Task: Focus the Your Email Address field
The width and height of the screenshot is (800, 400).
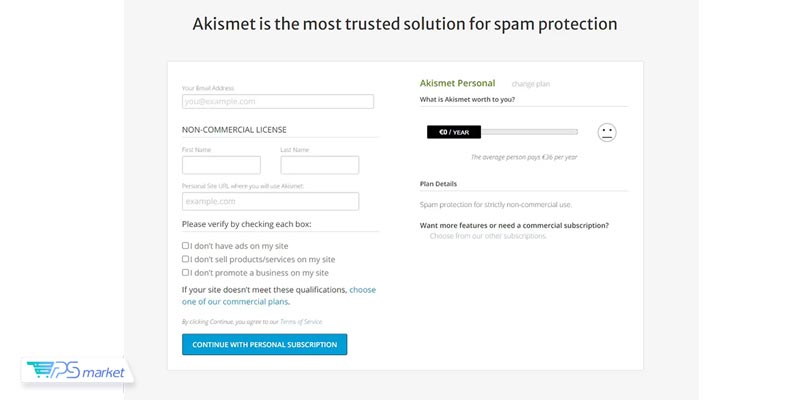Action: (278, 102)
